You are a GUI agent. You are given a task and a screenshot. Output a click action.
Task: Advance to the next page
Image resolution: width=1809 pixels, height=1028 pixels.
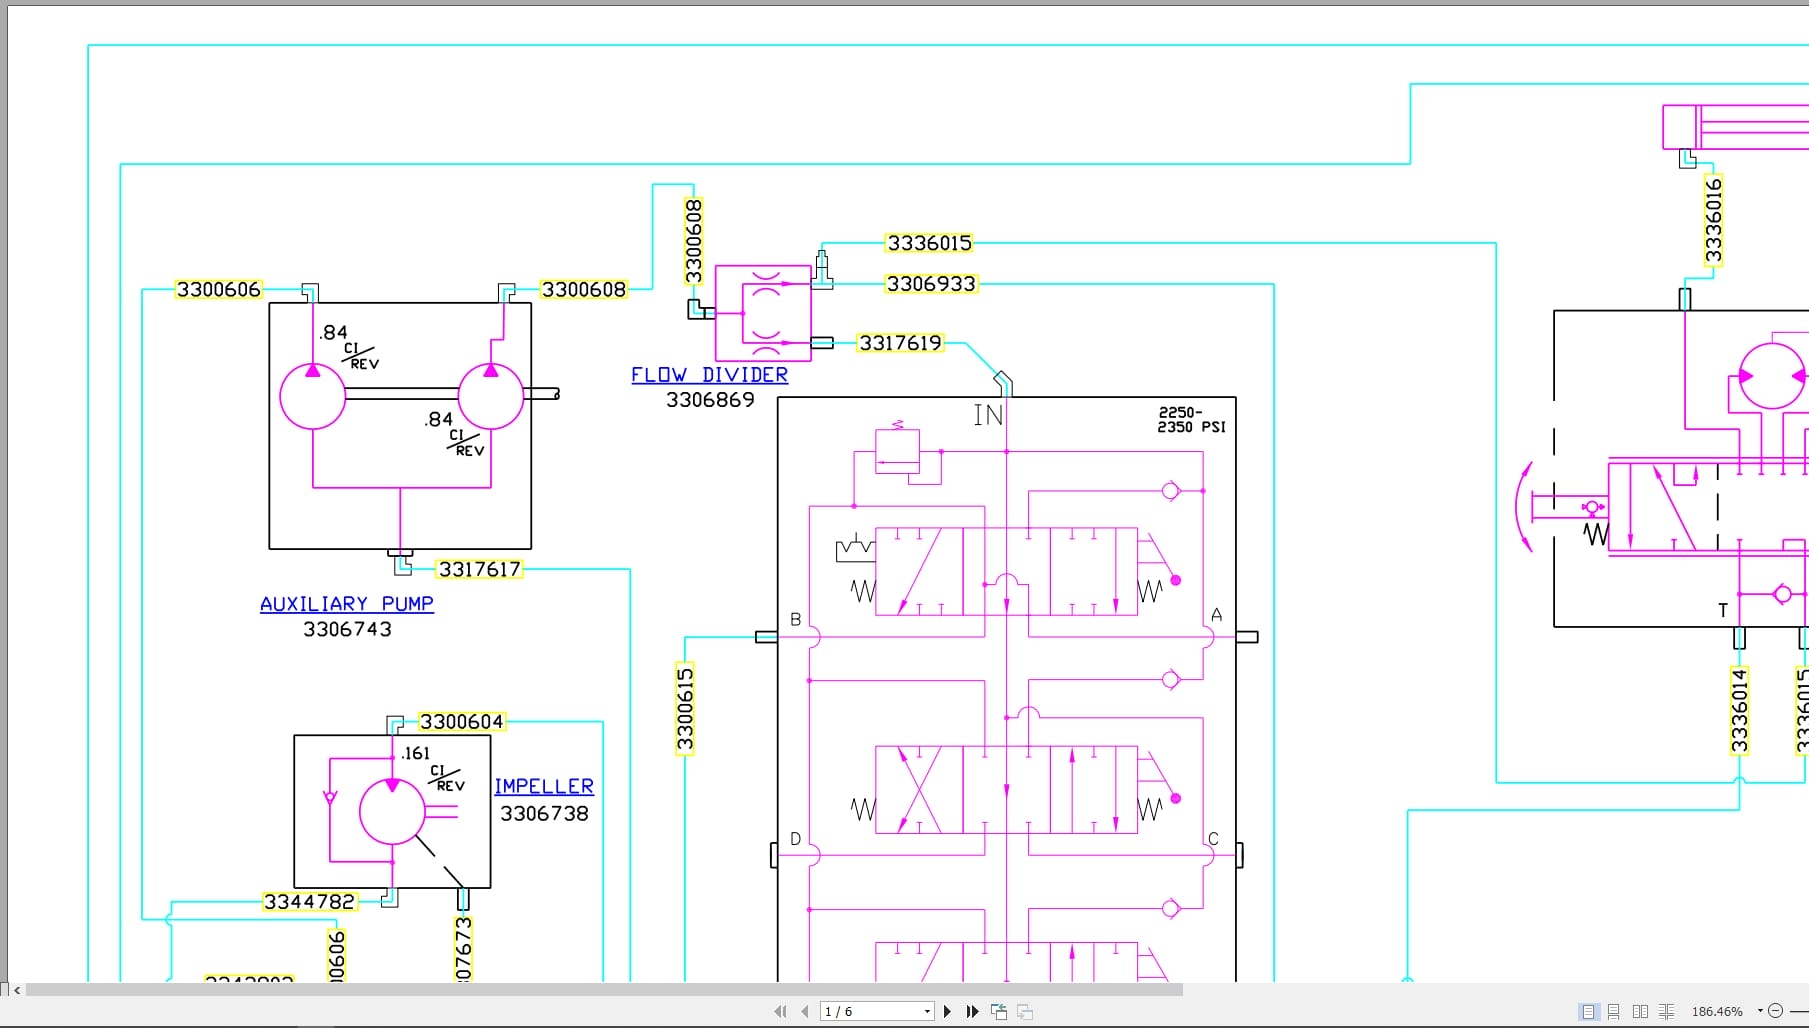[x=948, y=1011]
